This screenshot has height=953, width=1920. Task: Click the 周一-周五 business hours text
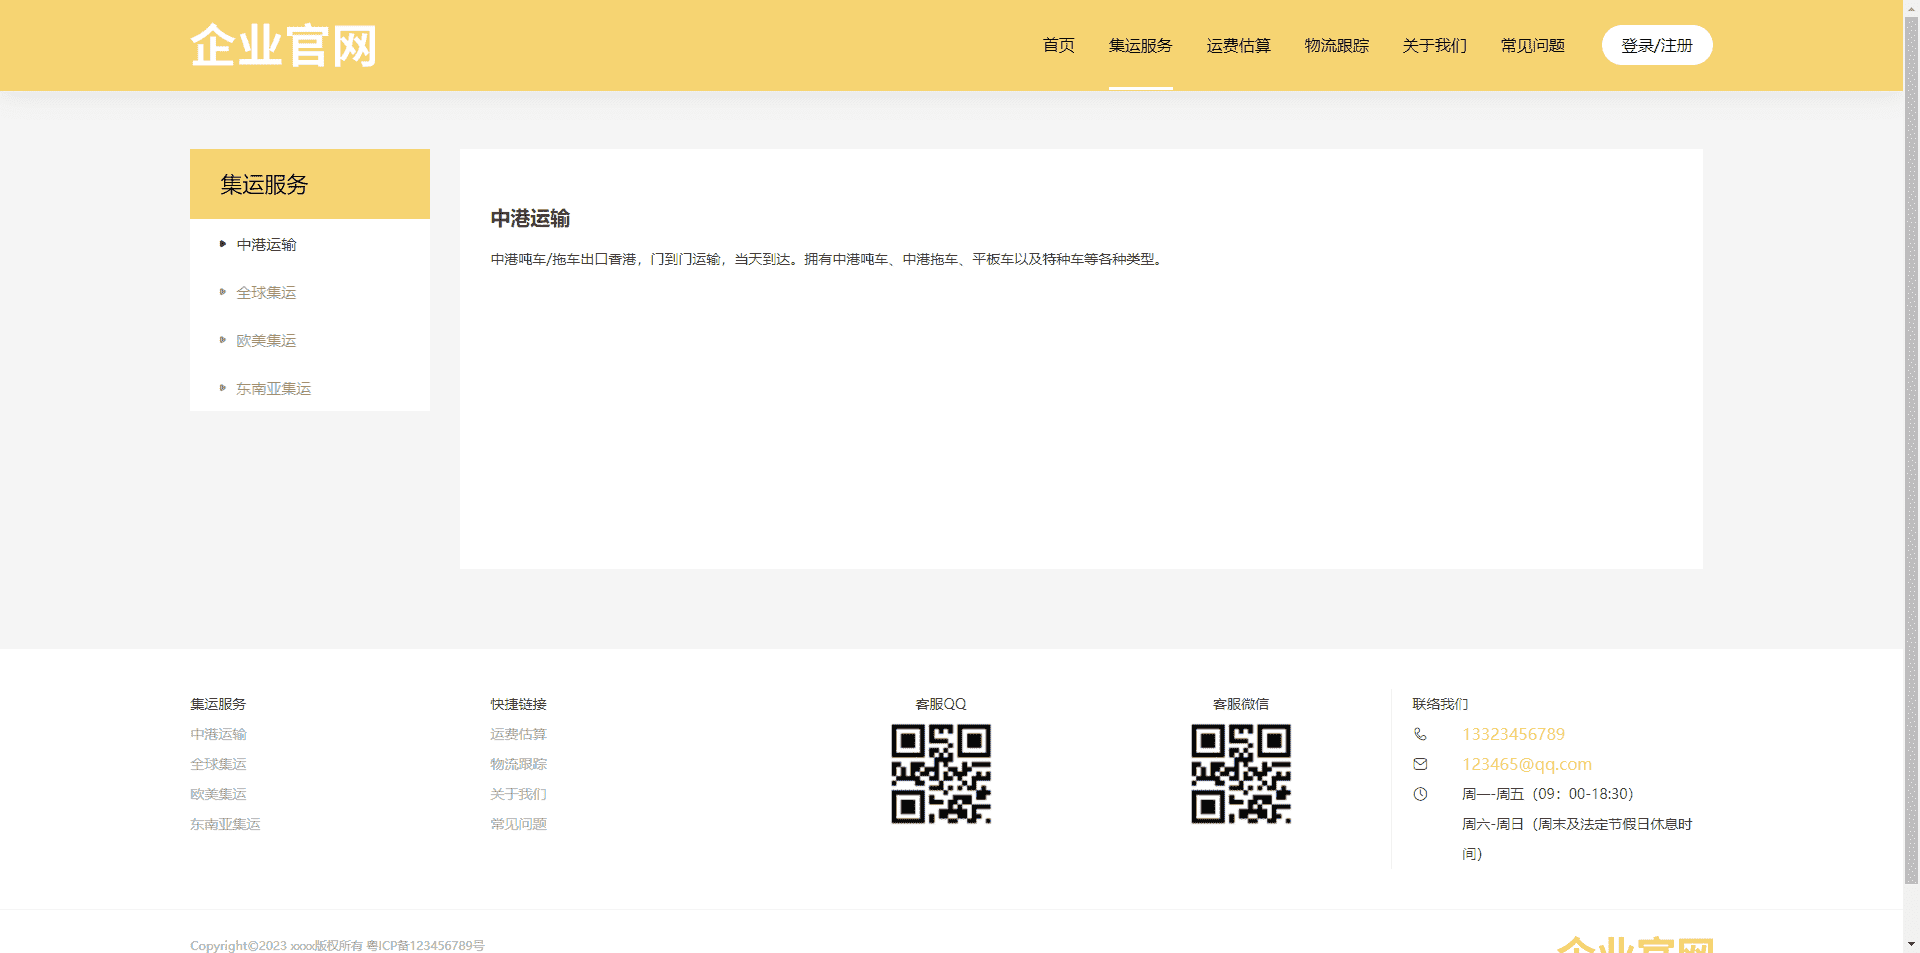(x=1548, y=794)
